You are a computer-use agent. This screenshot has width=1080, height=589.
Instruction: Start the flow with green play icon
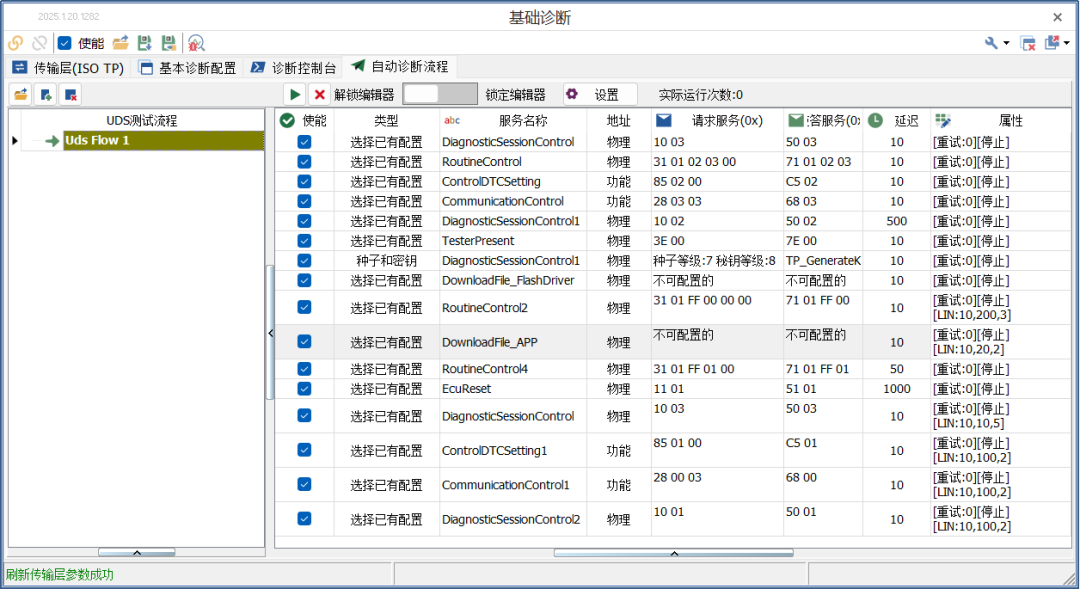click(295, 94)
